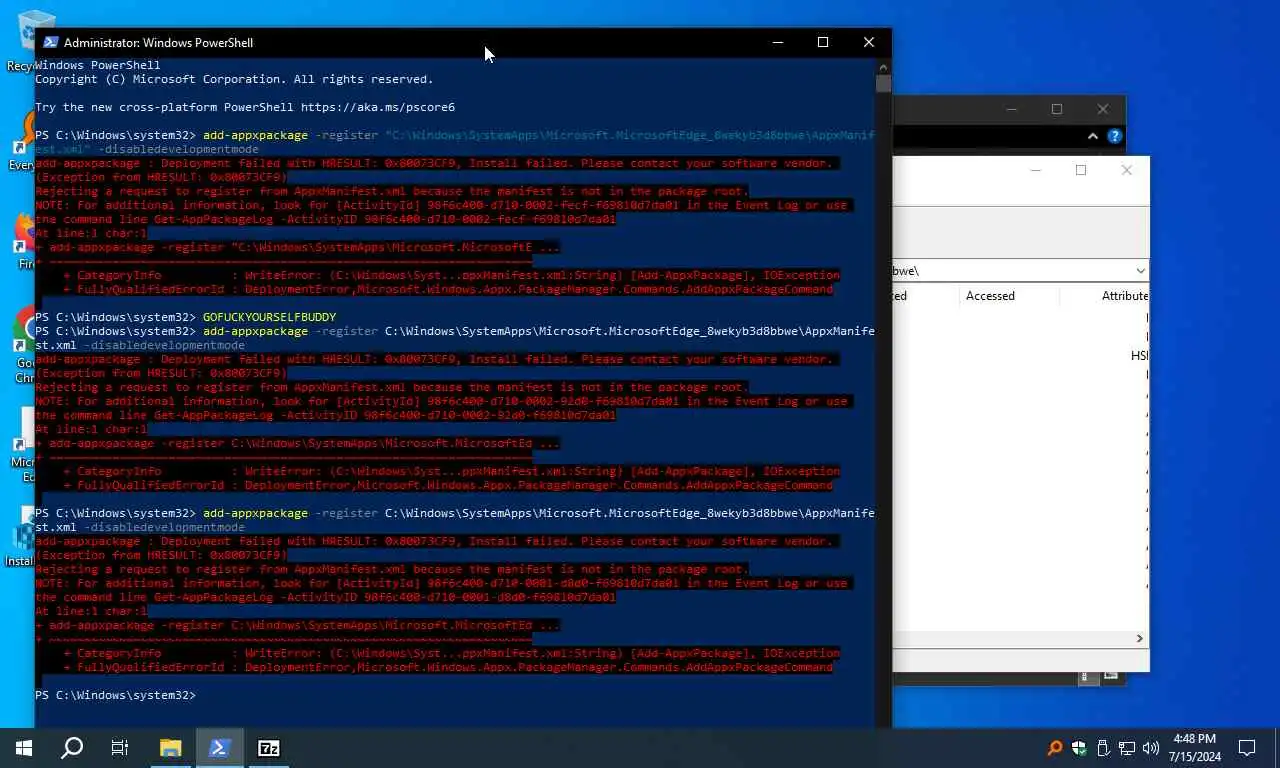Click the Safely Remove Hardware tray icon
Screen dimensions: 1280x768
[x=1103, y=748]
